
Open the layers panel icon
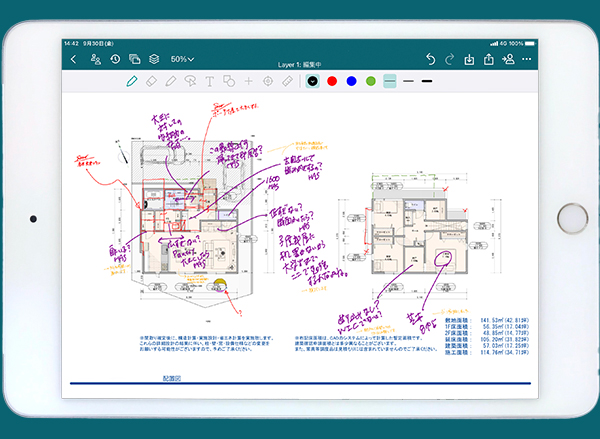click(x=154, y=60)
